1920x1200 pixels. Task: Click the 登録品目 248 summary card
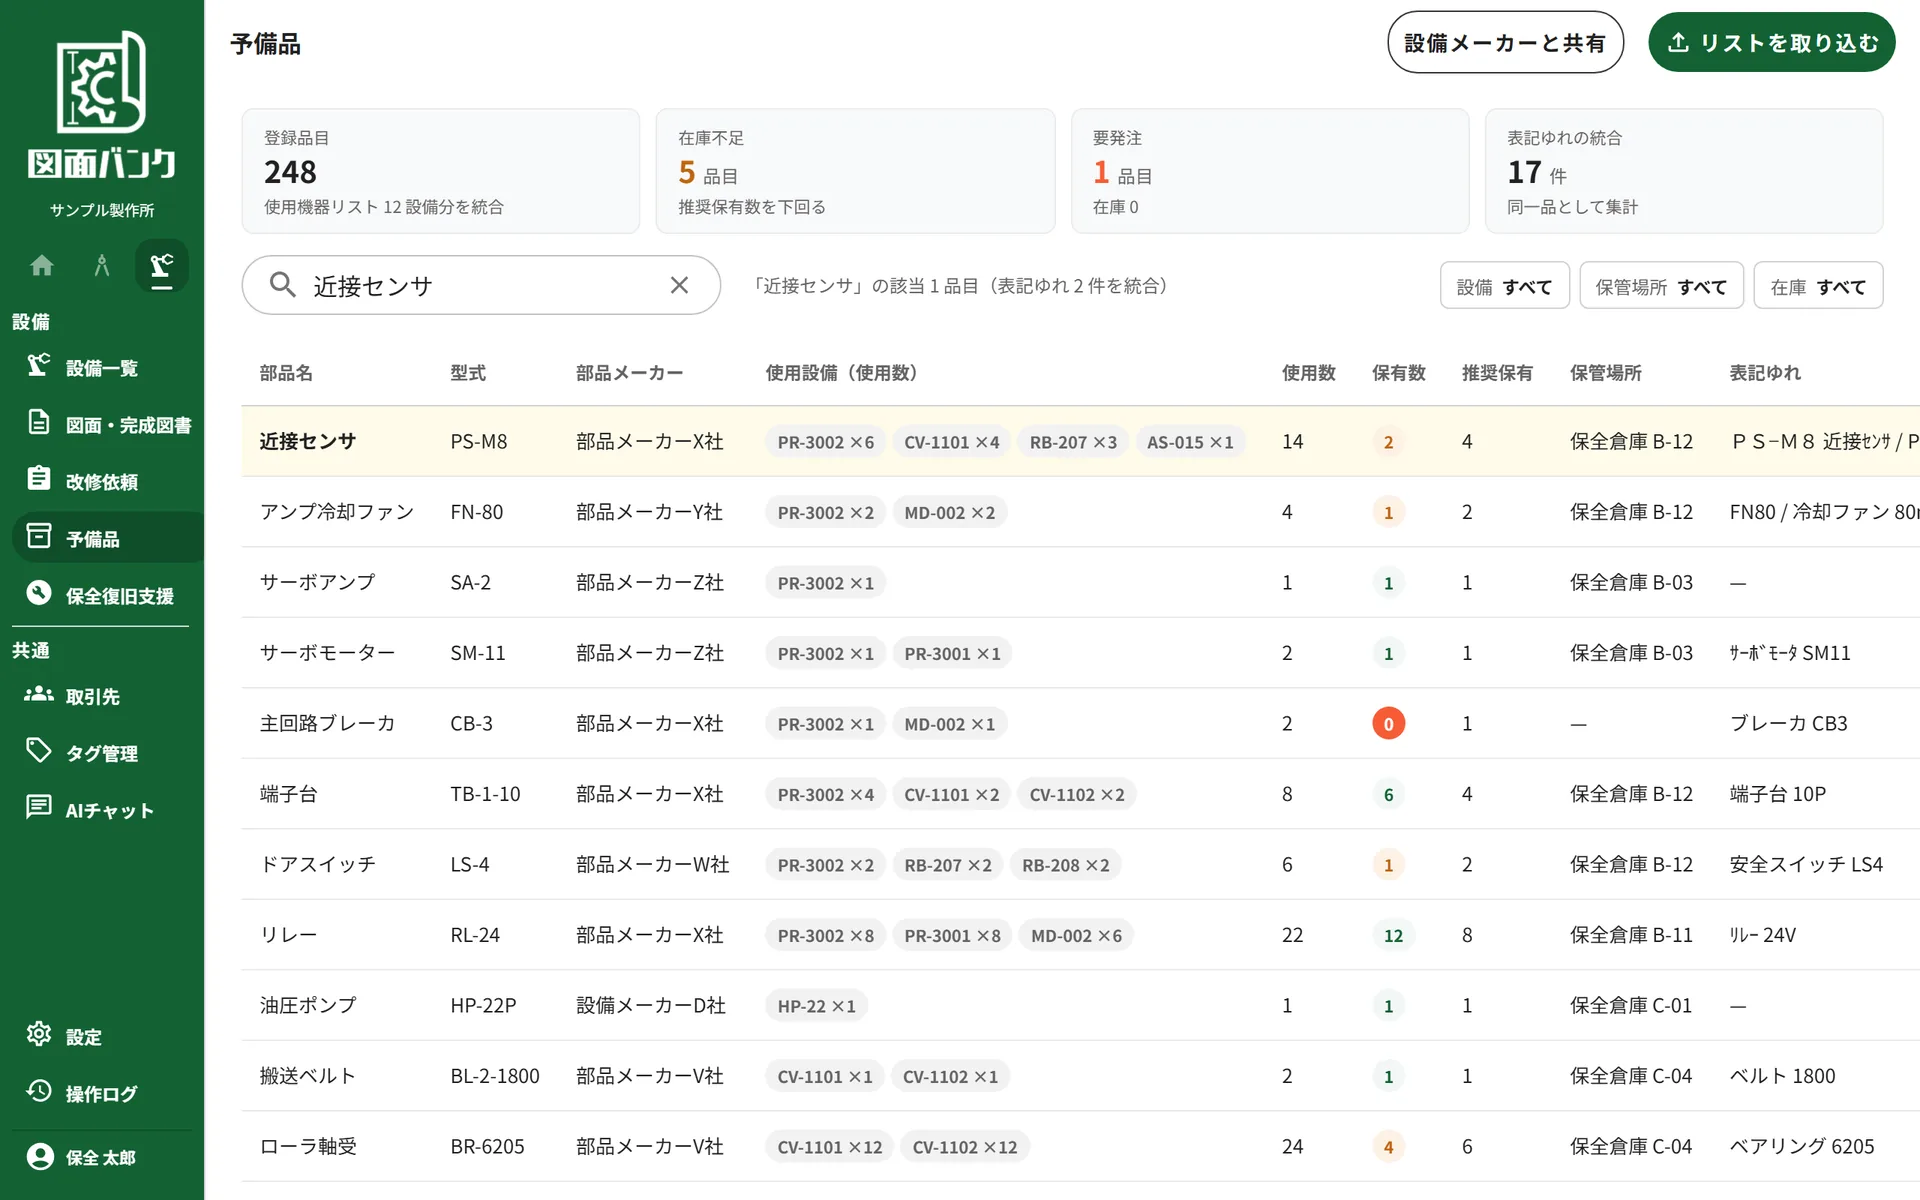(x=441, y=171)
